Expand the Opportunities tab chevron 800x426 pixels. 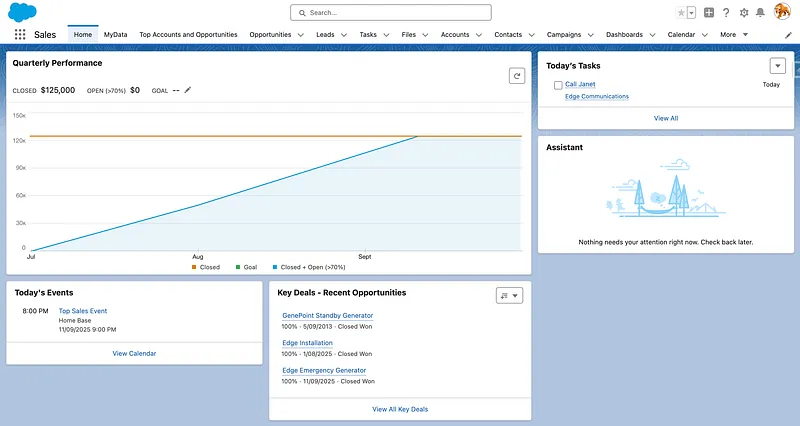pos(301,35)
